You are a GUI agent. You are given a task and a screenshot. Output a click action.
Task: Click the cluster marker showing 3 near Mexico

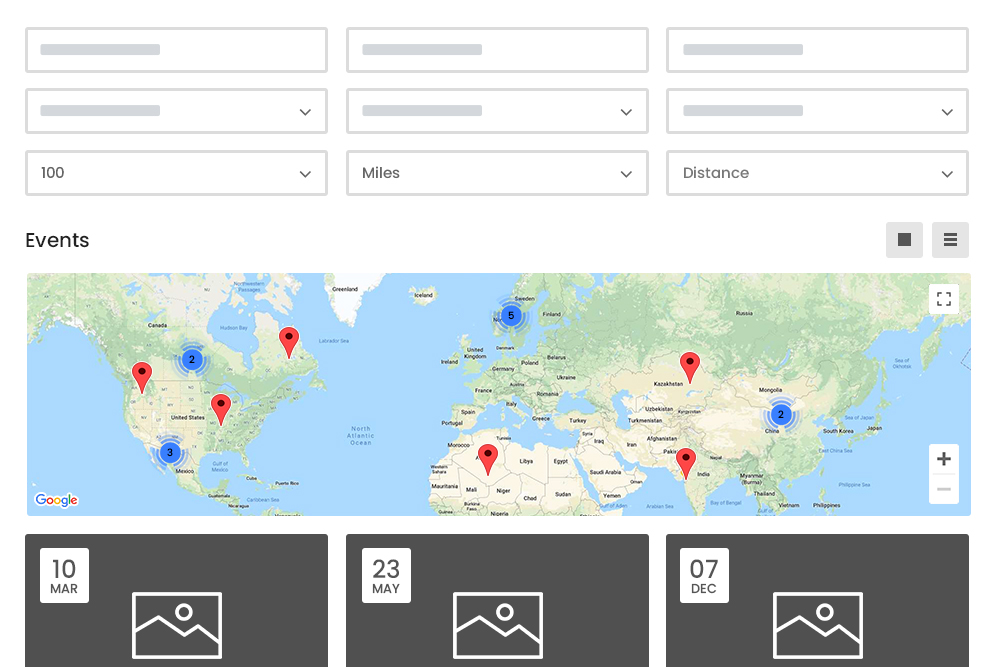click(x=170, y=452)
